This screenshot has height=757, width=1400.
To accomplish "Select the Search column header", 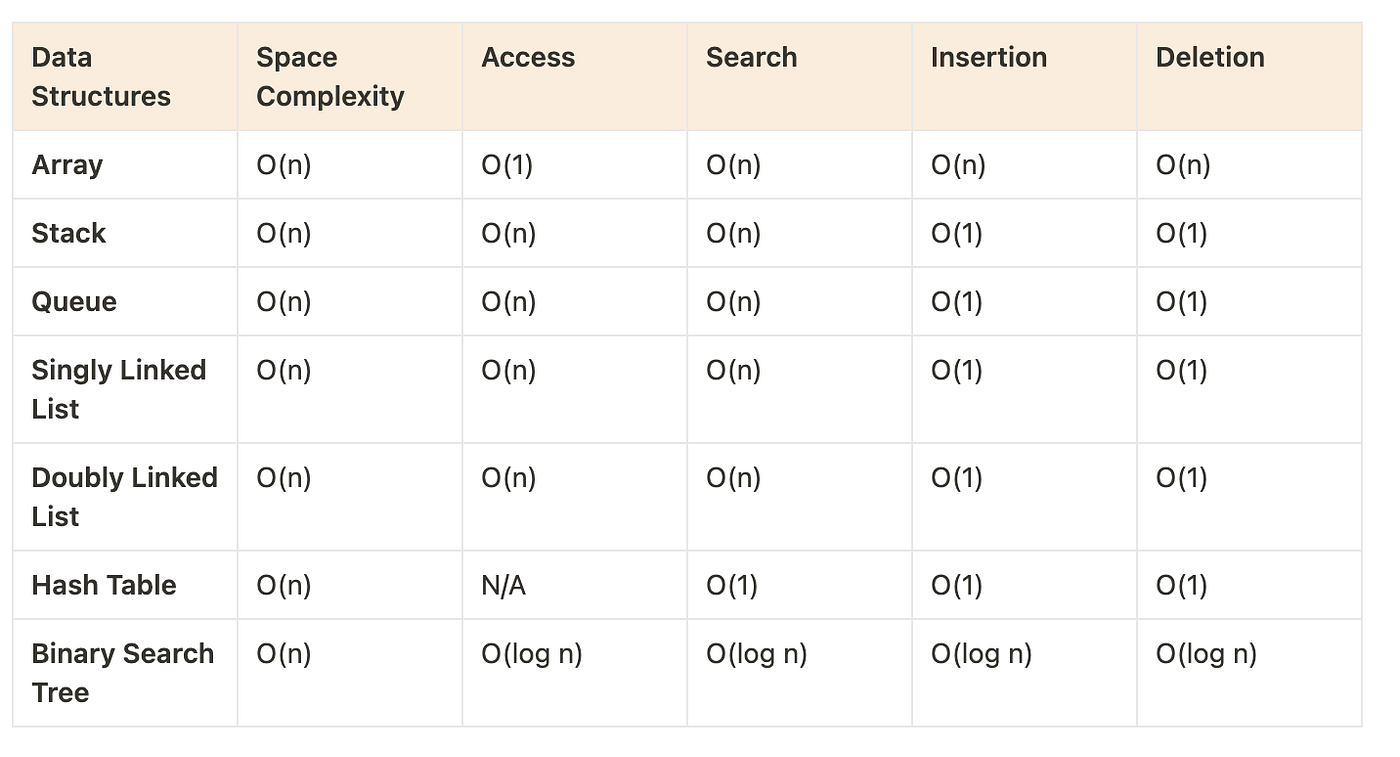I will pos(751,58).
